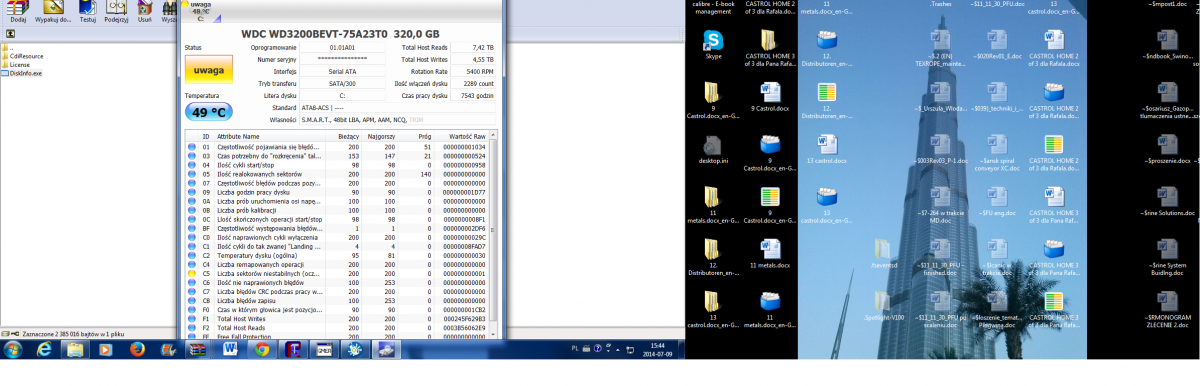Click the Usuń toolbar icon in WinRAR
This screenshot has width=1200, height=386.
coord(146,11)
